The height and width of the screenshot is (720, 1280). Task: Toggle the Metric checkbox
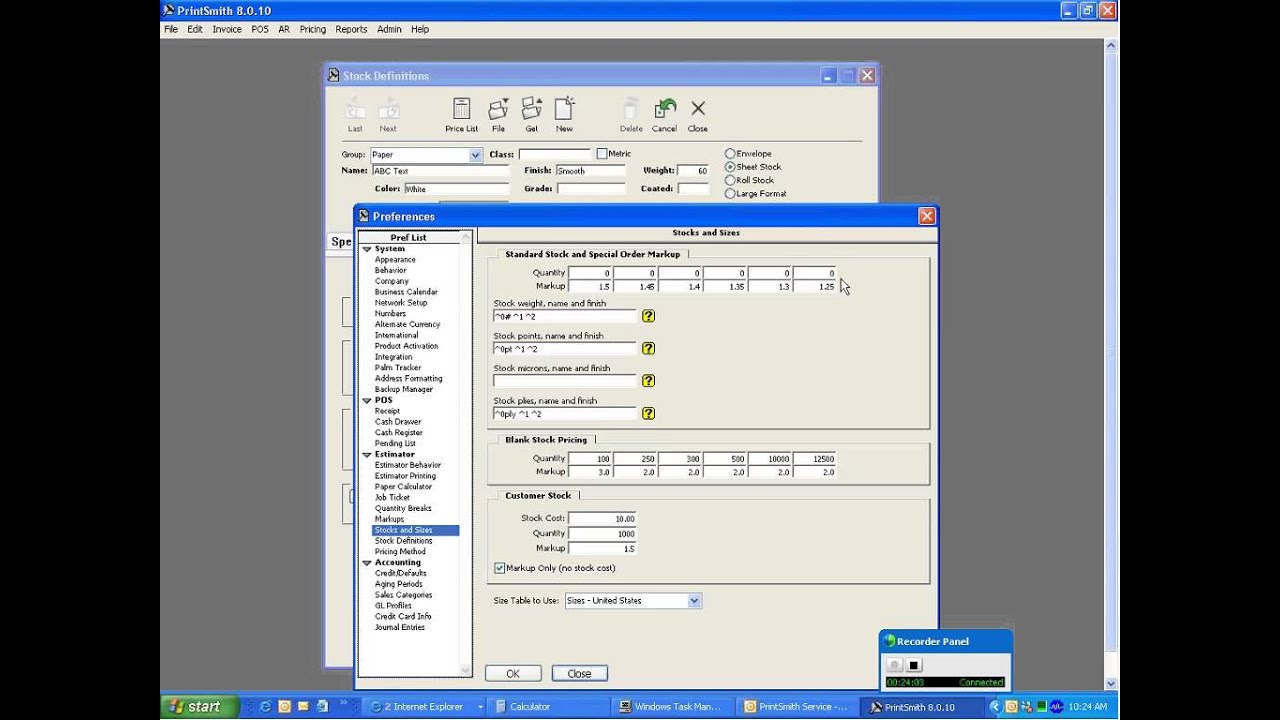[602, 154]
